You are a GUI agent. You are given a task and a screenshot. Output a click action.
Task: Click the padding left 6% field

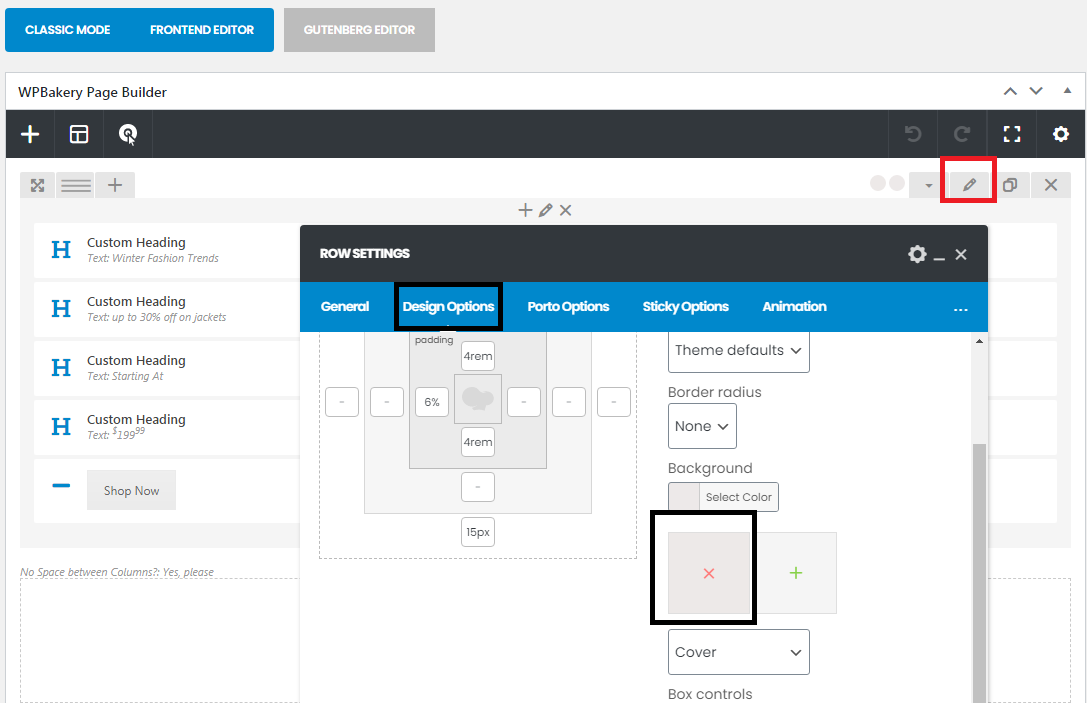pyautogui.click(x=432, y=402)
